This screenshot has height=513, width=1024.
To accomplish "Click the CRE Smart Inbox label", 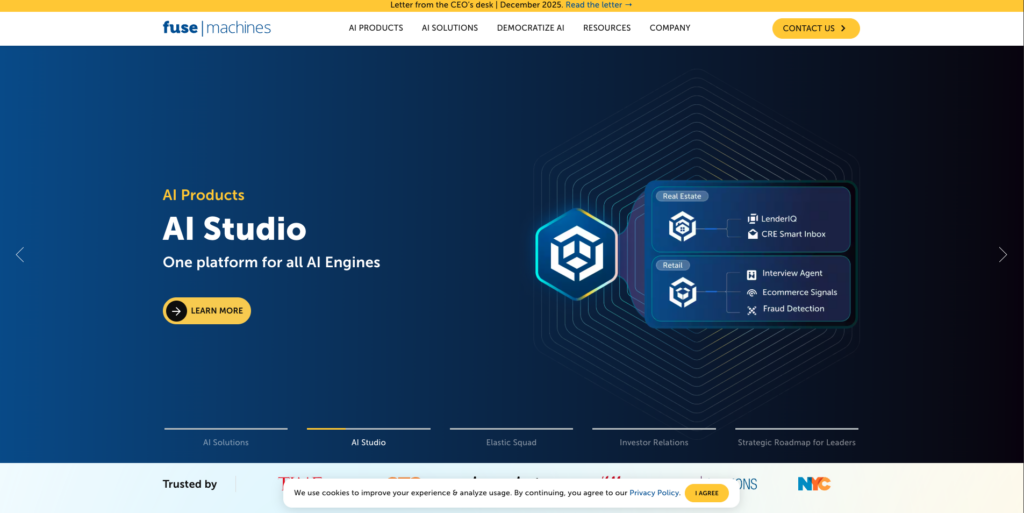I will (x=793, y=234).
